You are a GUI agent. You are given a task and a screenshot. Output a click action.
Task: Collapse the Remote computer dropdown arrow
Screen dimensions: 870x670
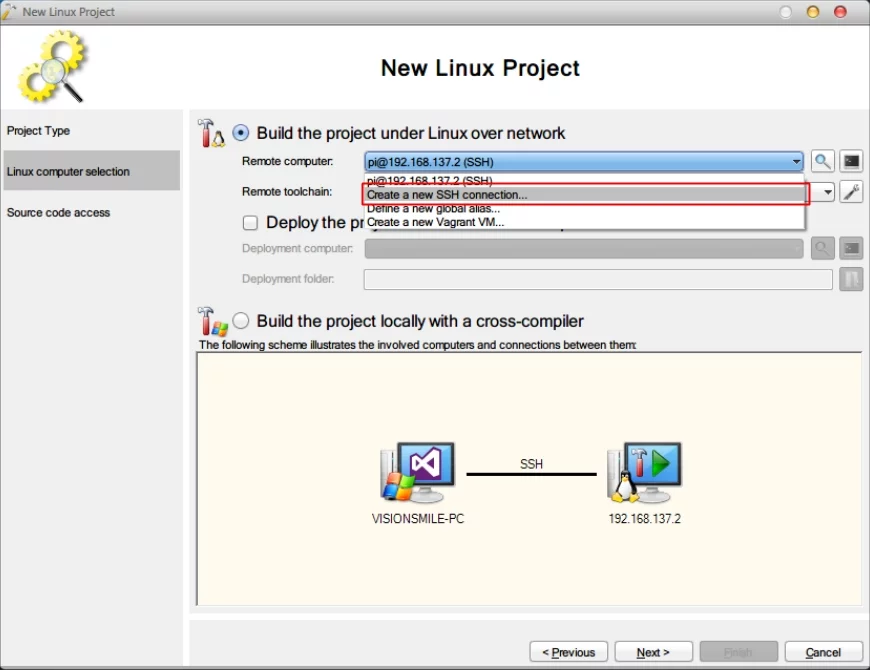[796, 162]
